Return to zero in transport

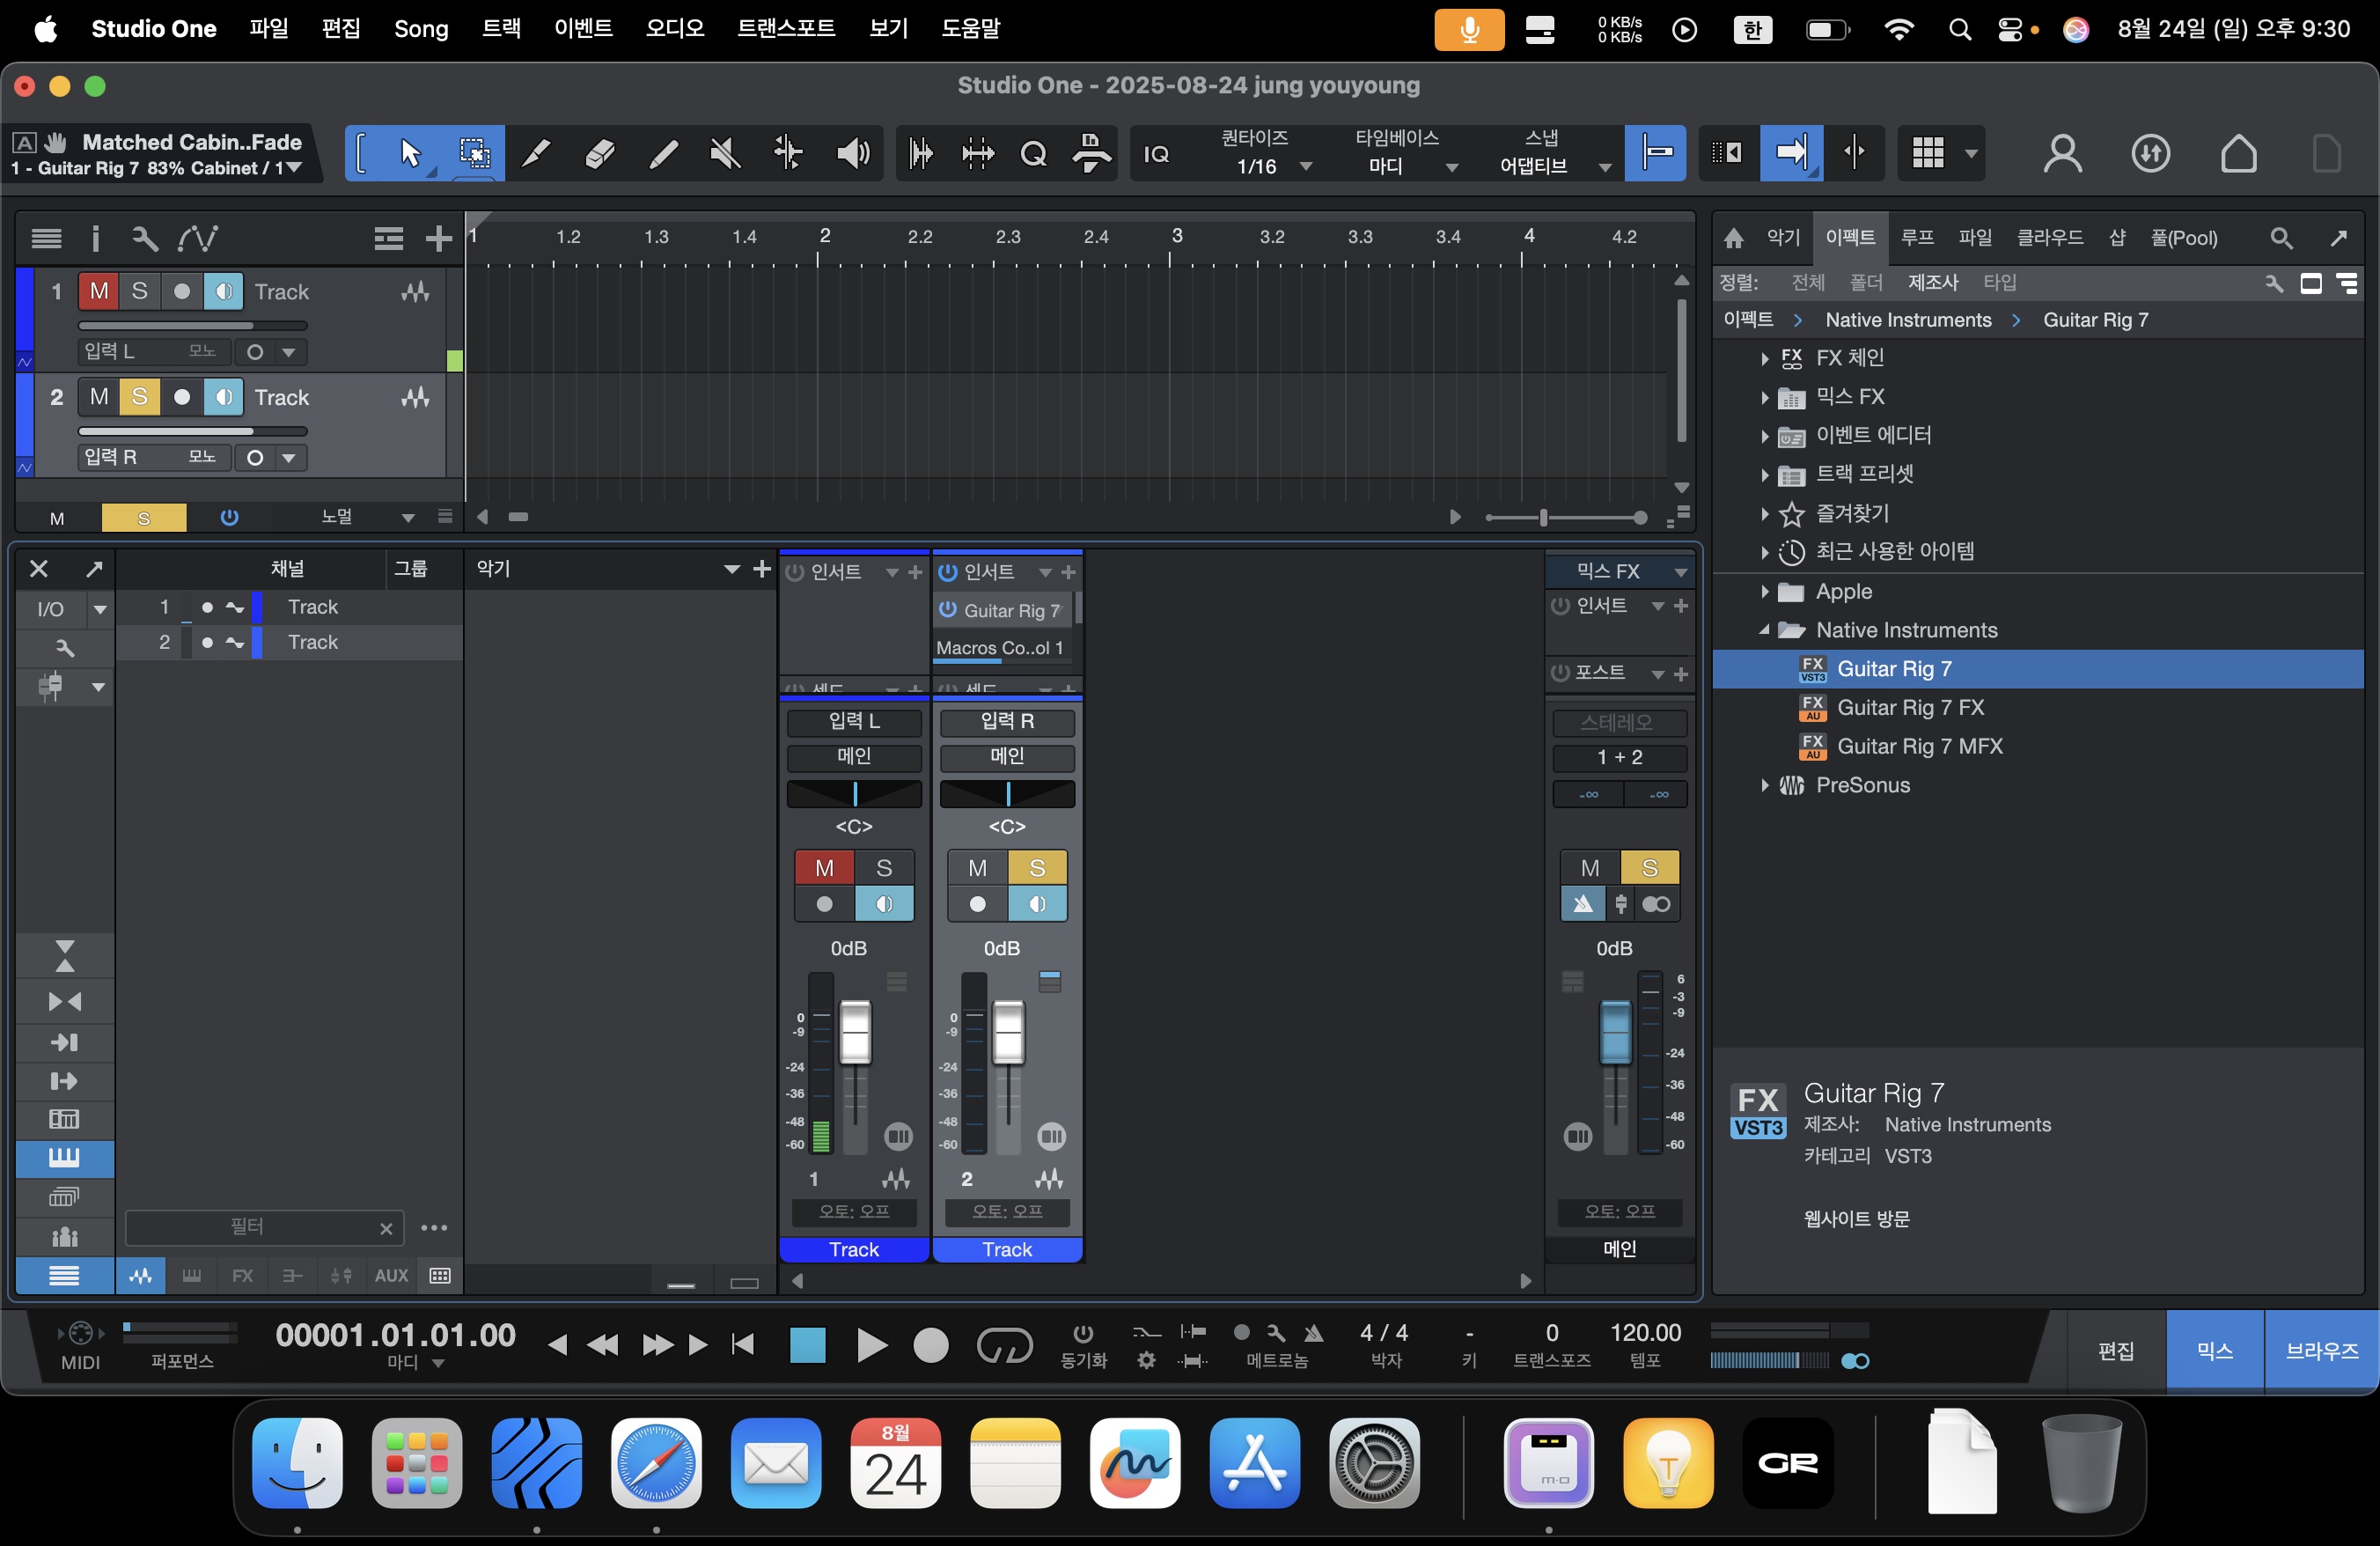tap(743, 1345)
